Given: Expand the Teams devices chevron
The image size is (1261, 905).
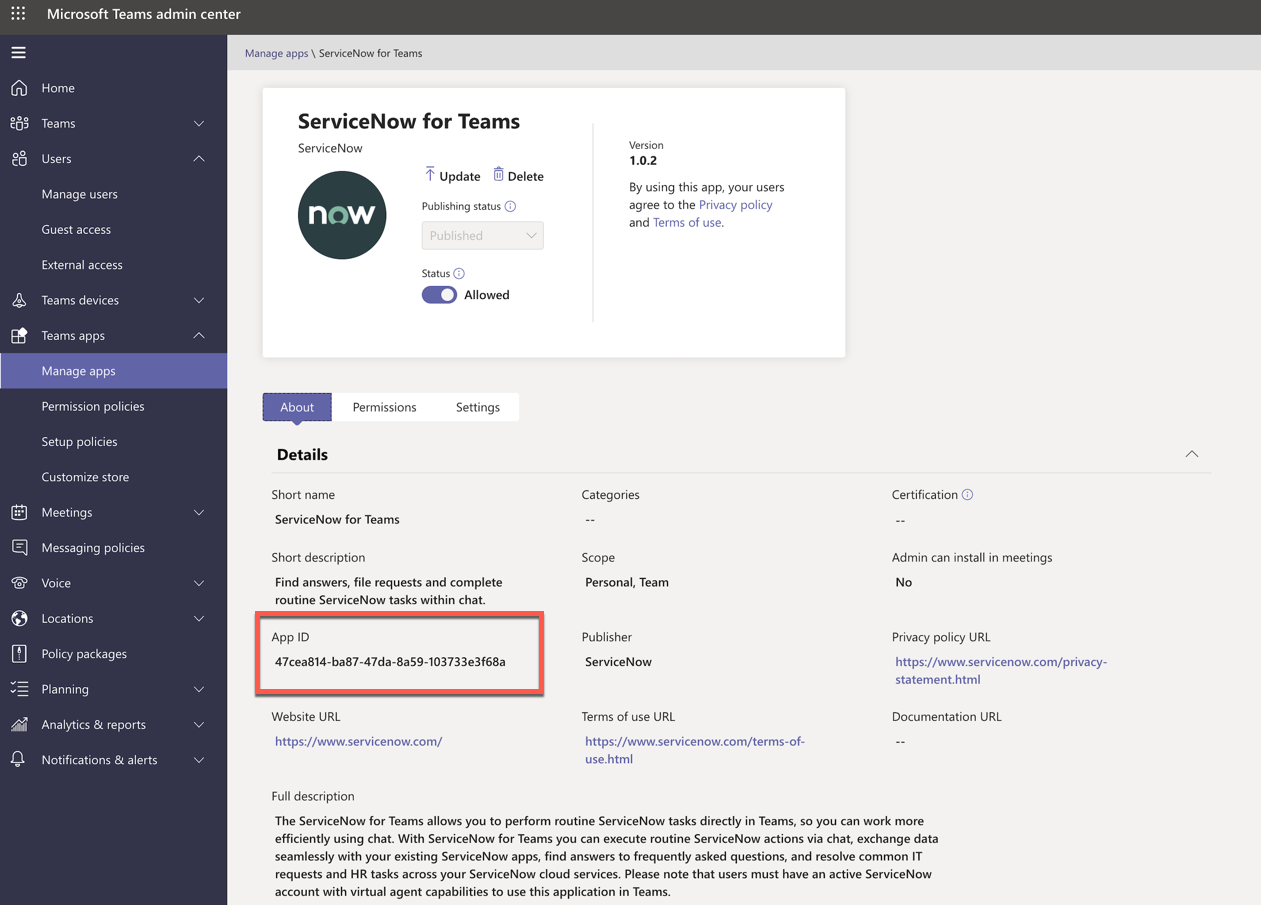Looking at the screenshot, I should point(199,300).
